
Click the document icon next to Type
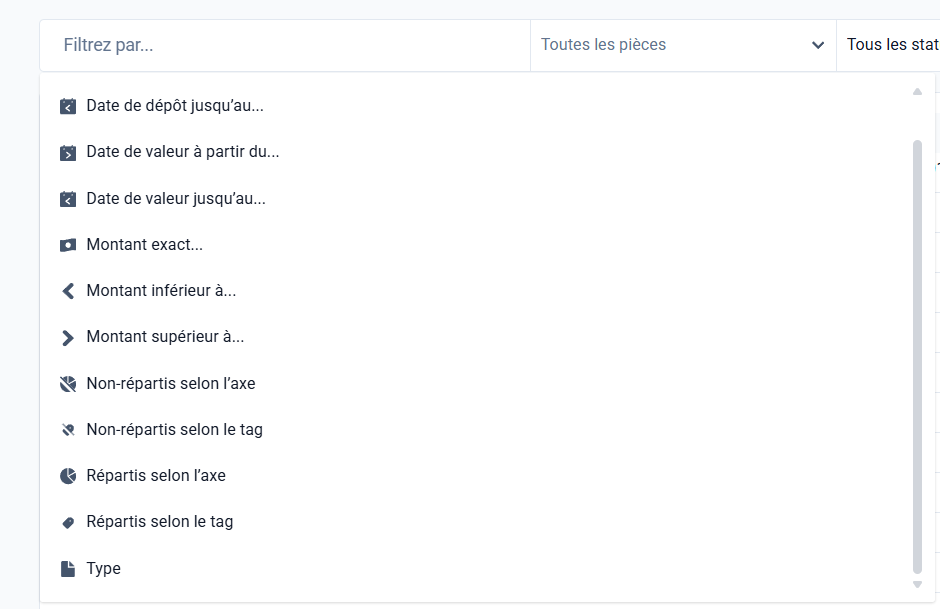[x=68, y=569]
